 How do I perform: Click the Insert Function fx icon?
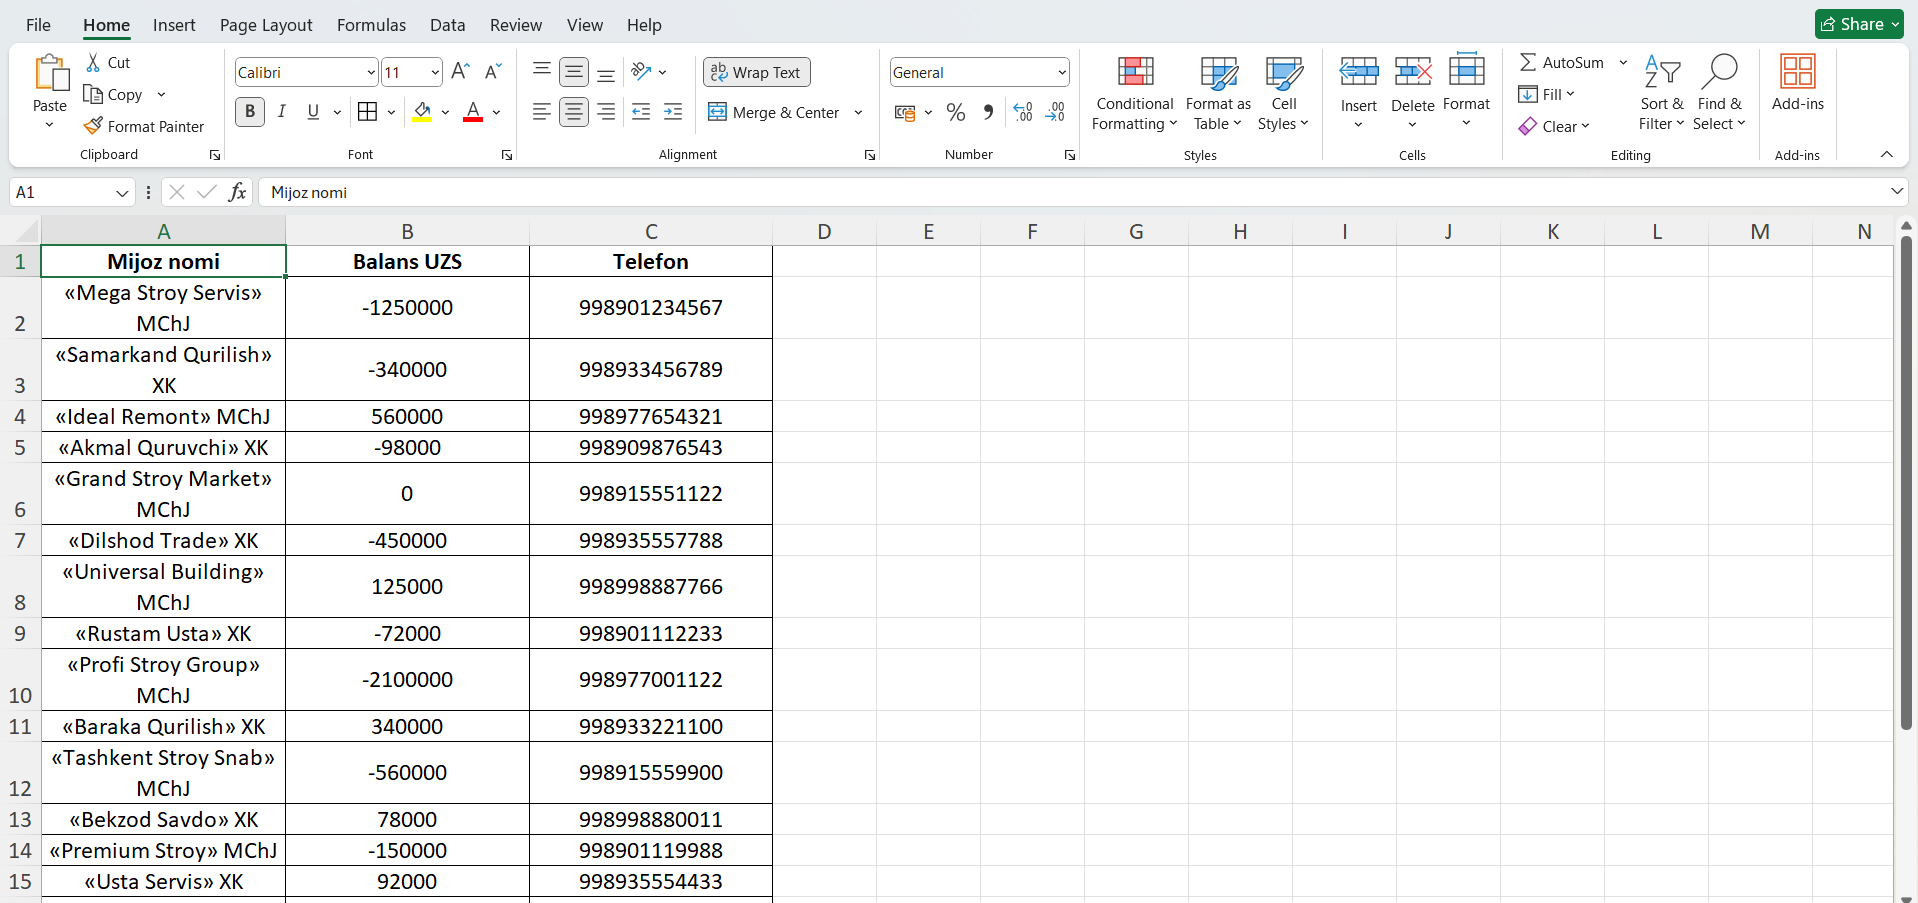237,192
